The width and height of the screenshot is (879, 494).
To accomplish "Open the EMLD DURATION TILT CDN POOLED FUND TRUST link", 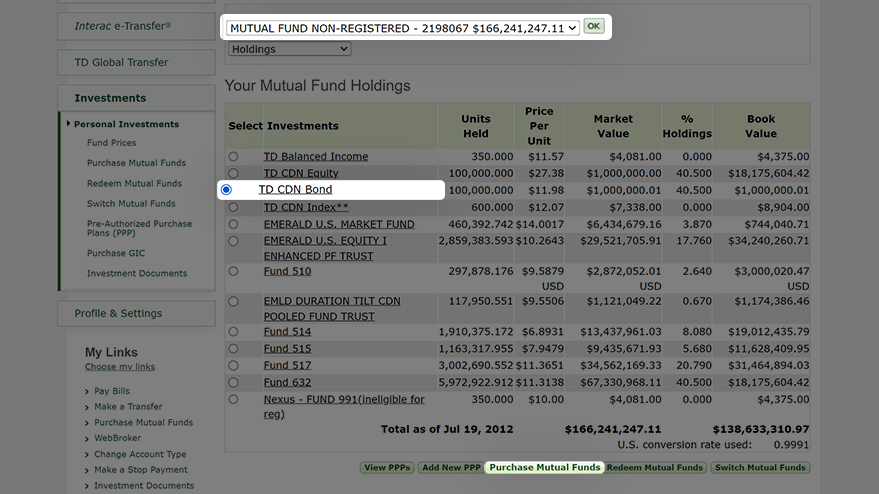I will pyautogui.click(x=332, y=309).
